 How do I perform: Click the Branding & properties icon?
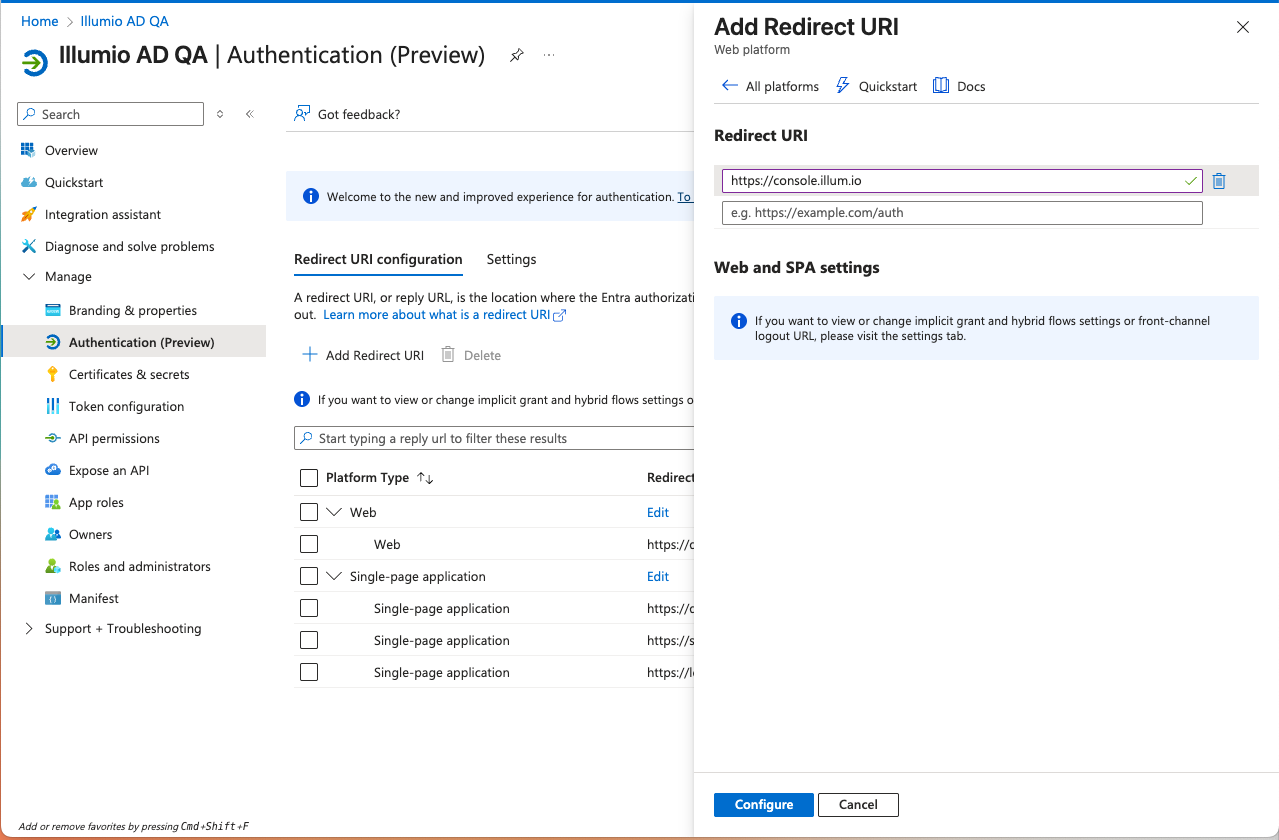pyautogui.click(x=52, y=310)
